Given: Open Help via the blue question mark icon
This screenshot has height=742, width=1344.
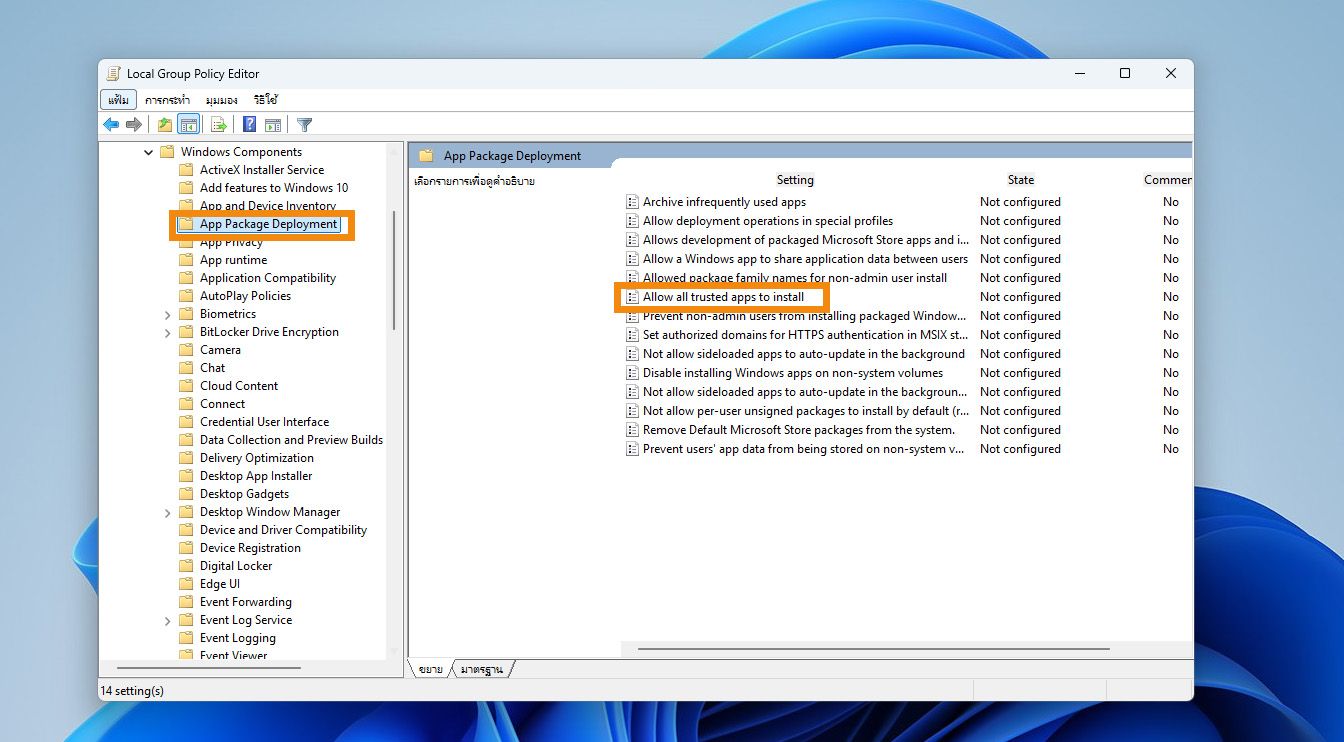Looking at the screenshot, I should click(250, 125).
